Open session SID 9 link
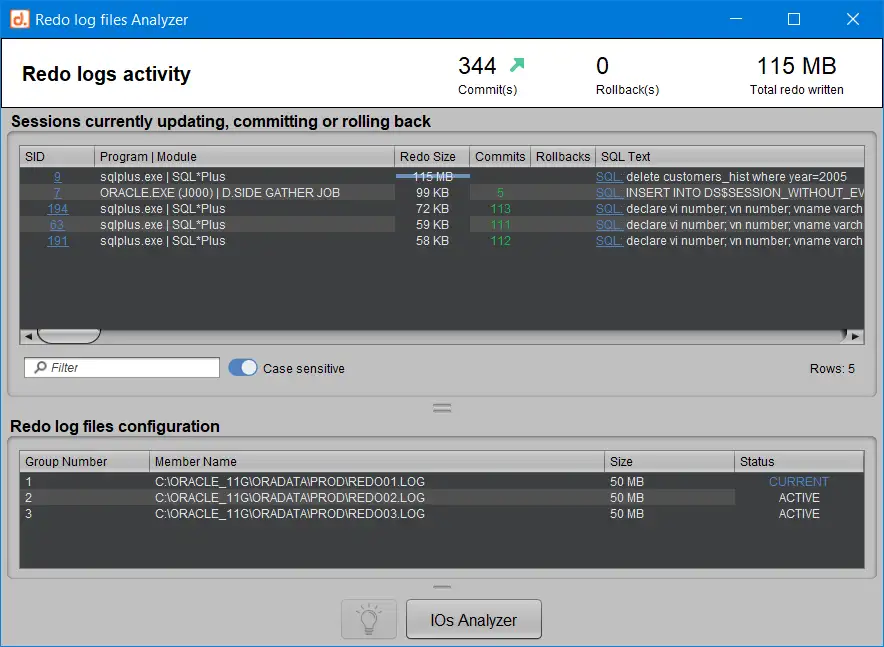 click(x=58, y=176)
